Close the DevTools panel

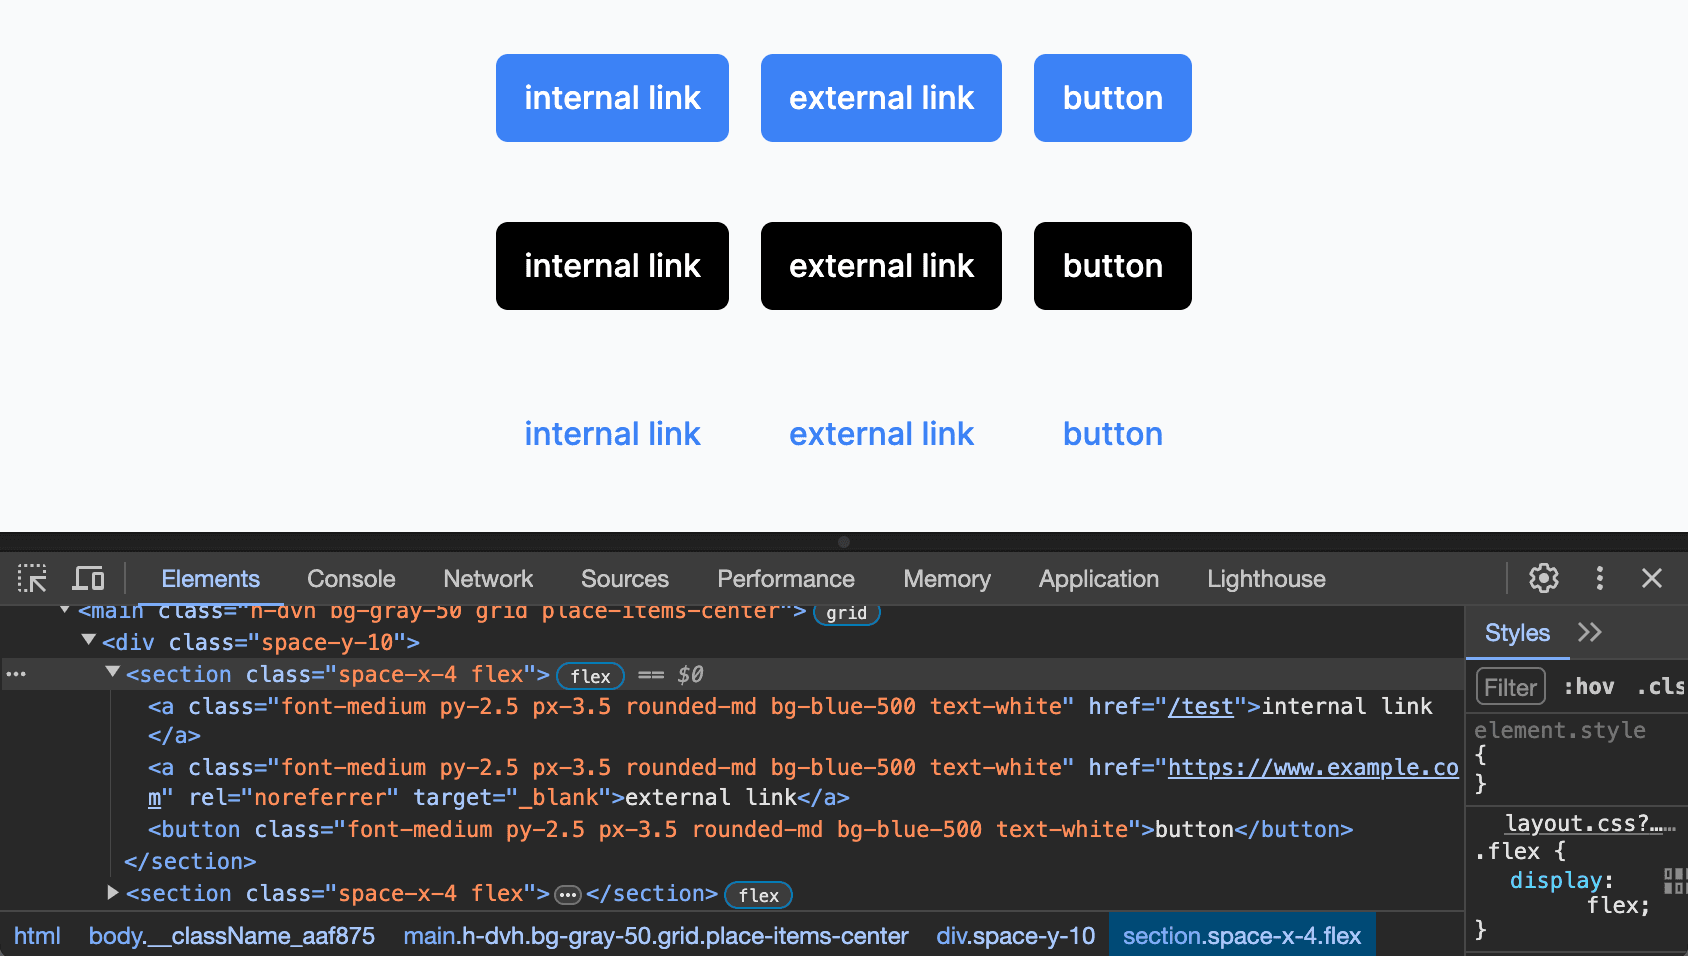click(1651, 578)
